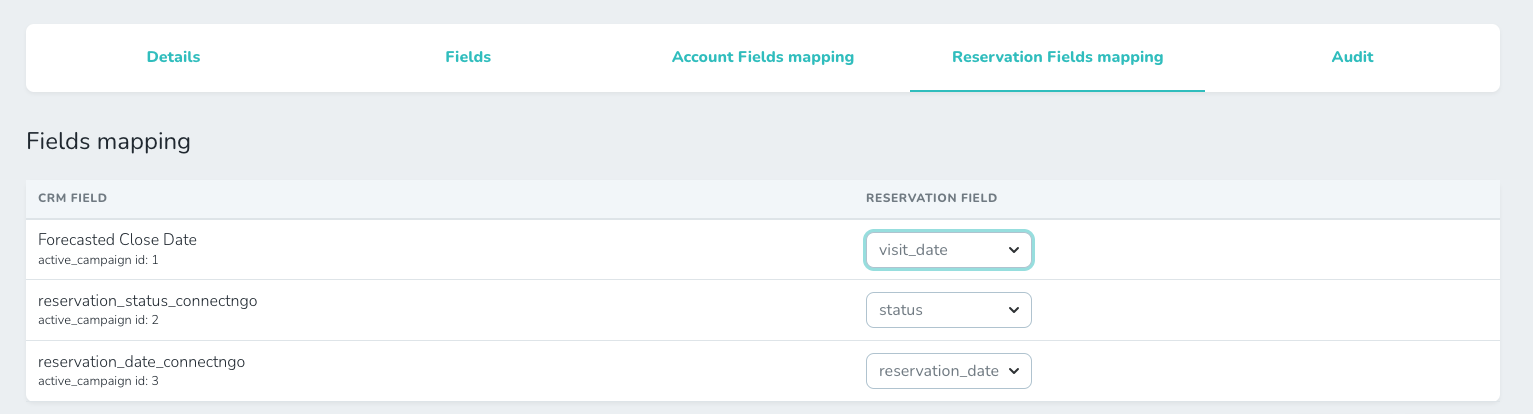Screen dimensions: 1533x414
Task: Click the reservation_status_connectngo field label
Action: tap(147, 301)
